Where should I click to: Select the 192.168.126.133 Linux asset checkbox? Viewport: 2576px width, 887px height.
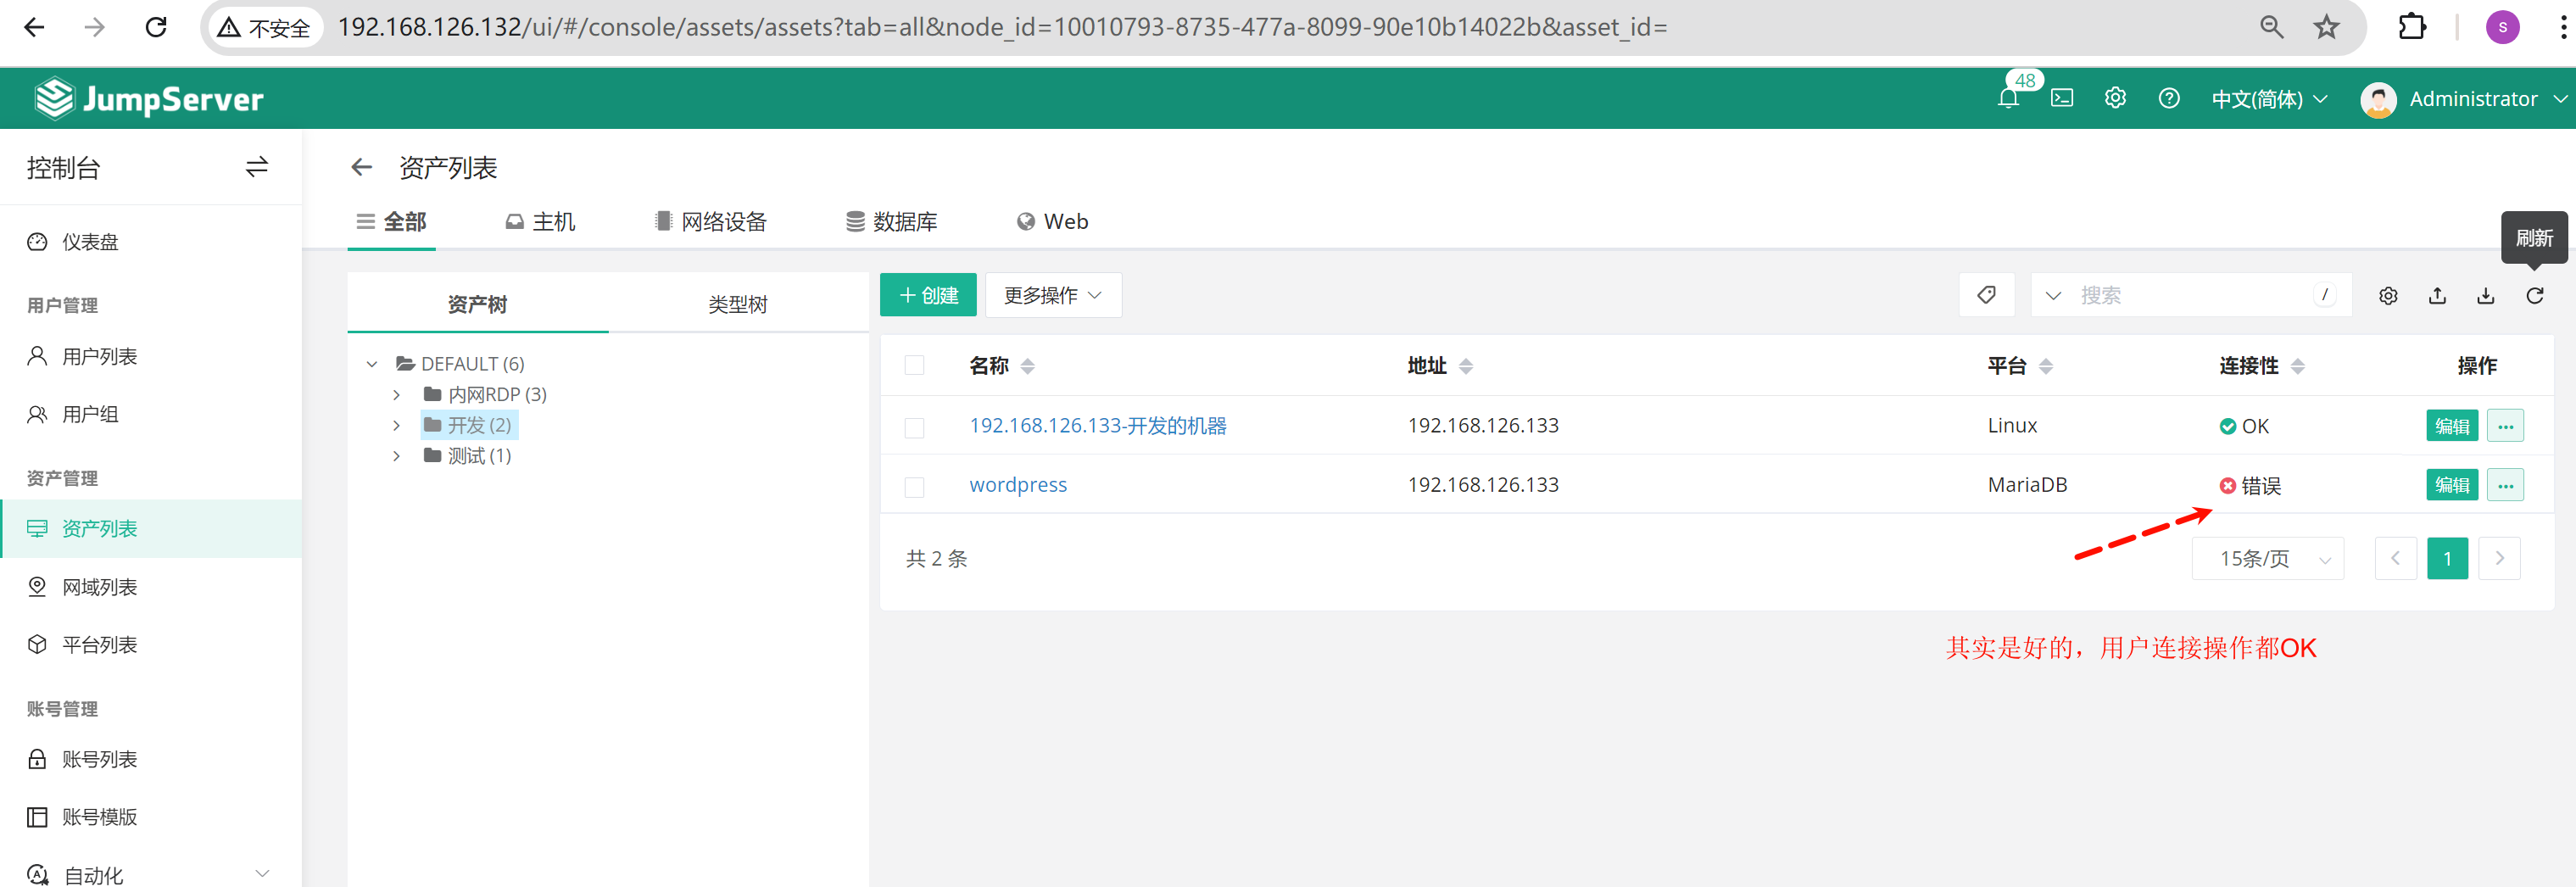914,428
